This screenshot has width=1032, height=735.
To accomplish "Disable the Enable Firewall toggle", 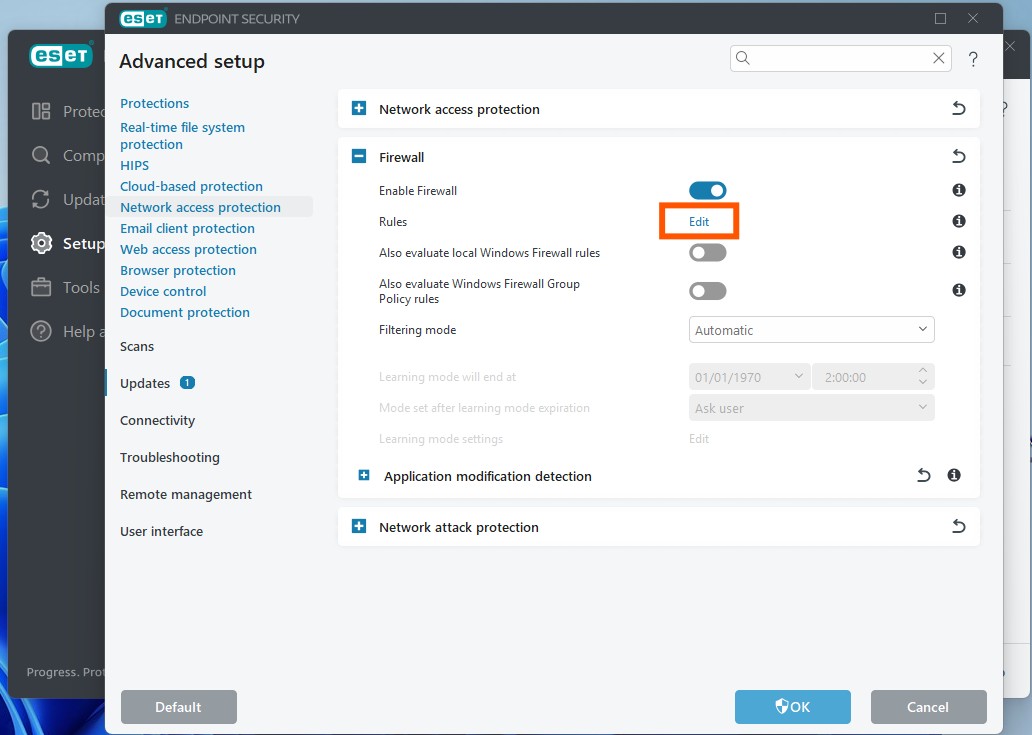I will point(707,190).
